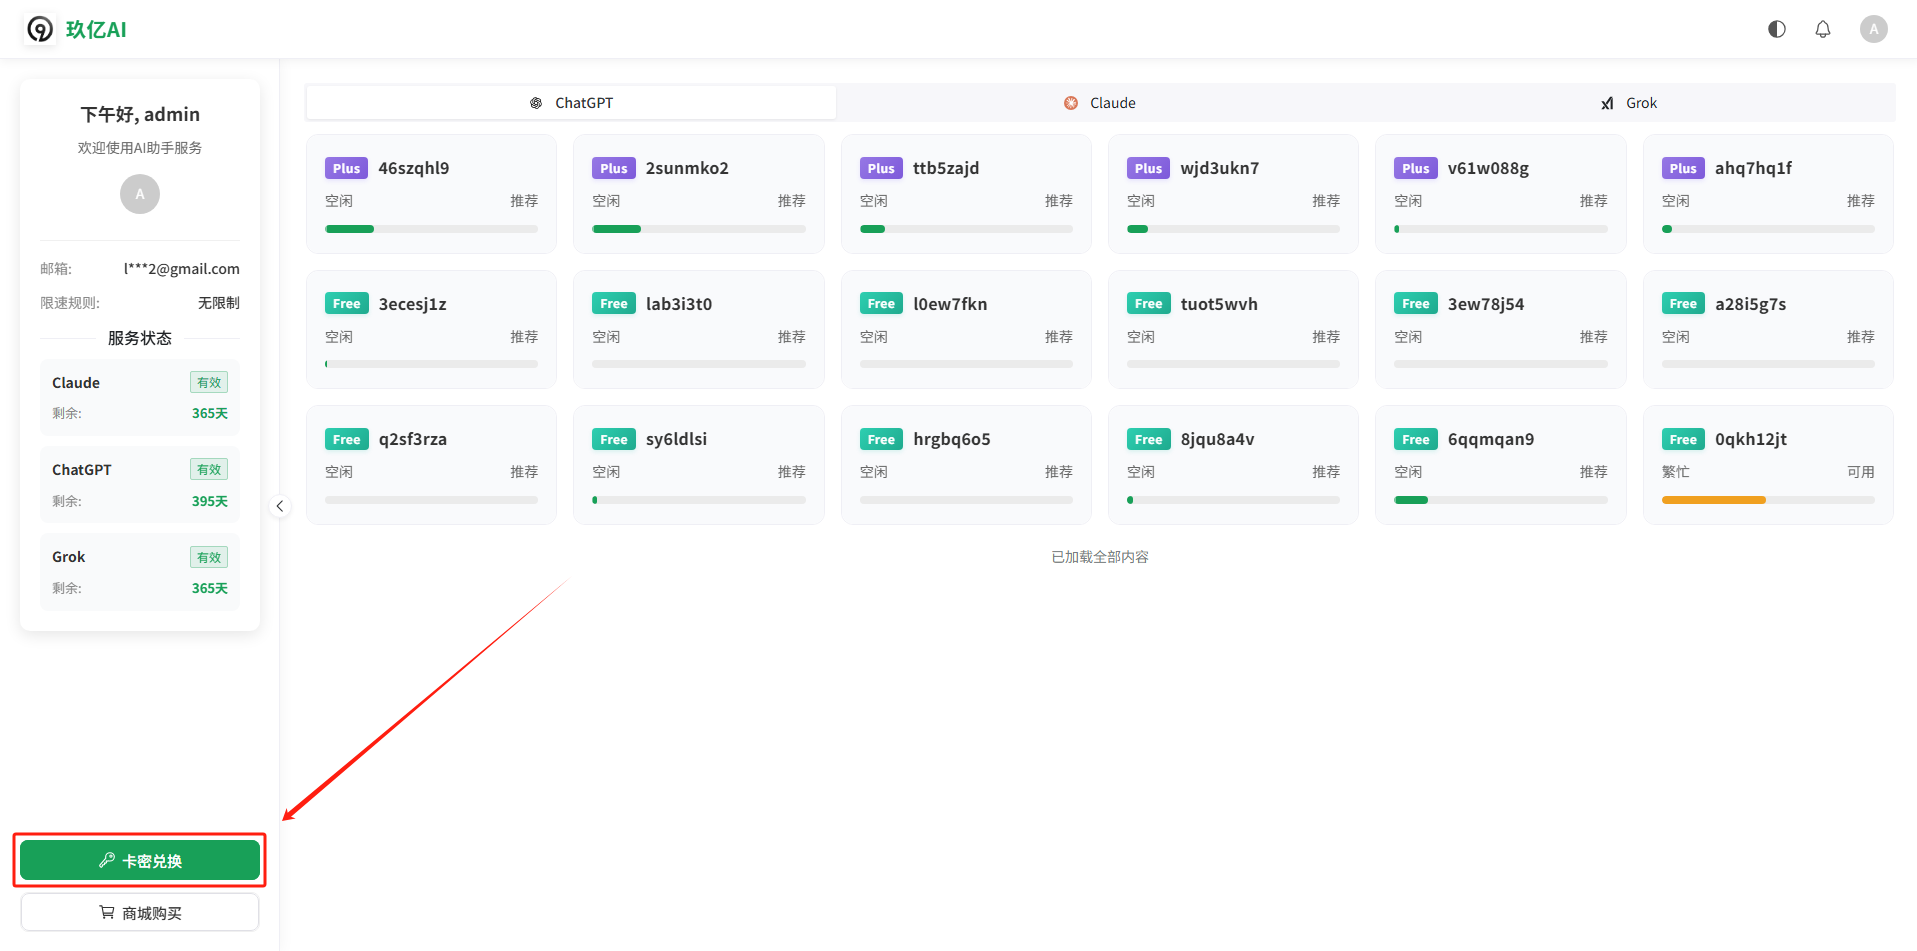
Task: Click the 下午好, admin greeting
Action: (140, 114)
